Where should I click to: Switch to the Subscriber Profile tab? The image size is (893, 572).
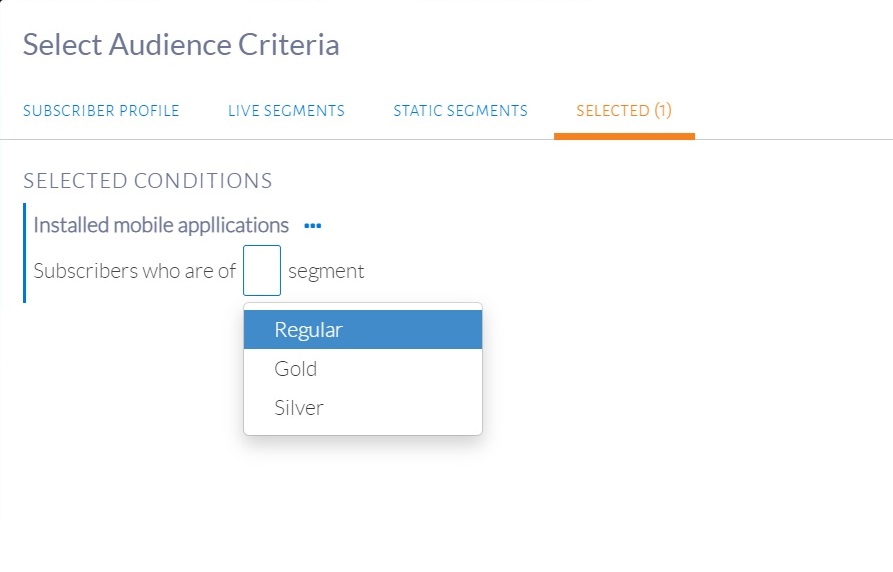click(101, 111)
